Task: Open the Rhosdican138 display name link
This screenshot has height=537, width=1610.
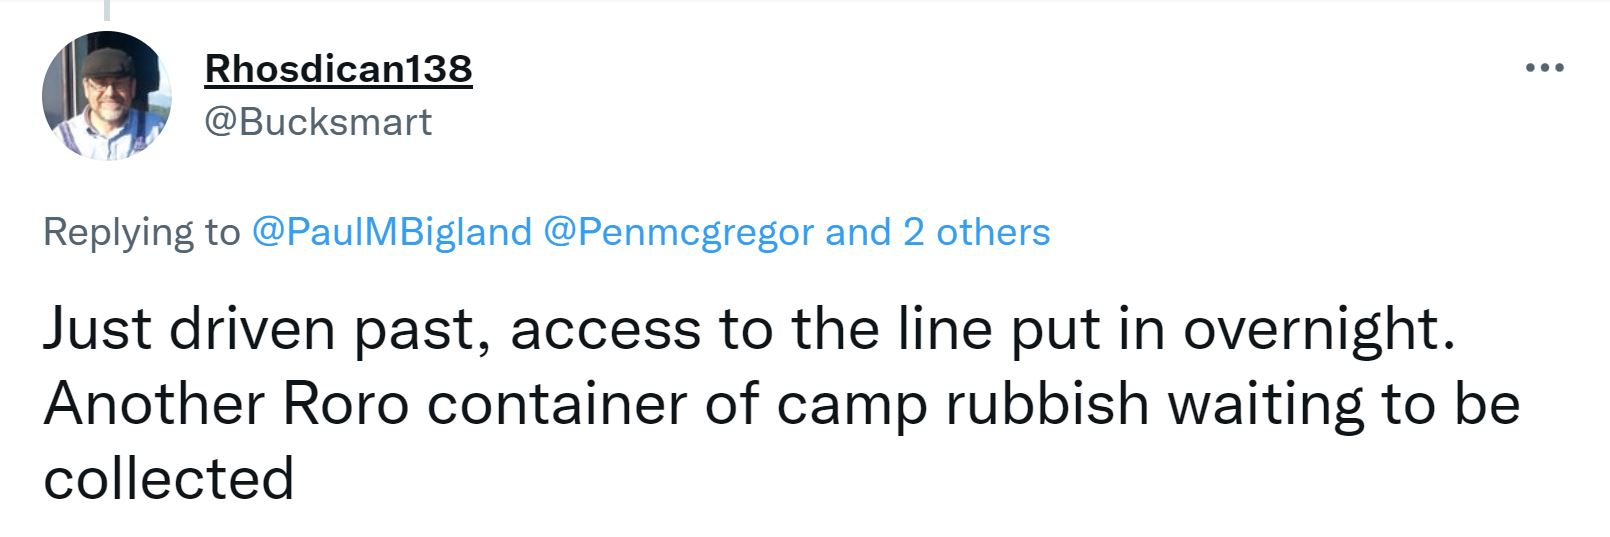Action: [x=338, y=69]
